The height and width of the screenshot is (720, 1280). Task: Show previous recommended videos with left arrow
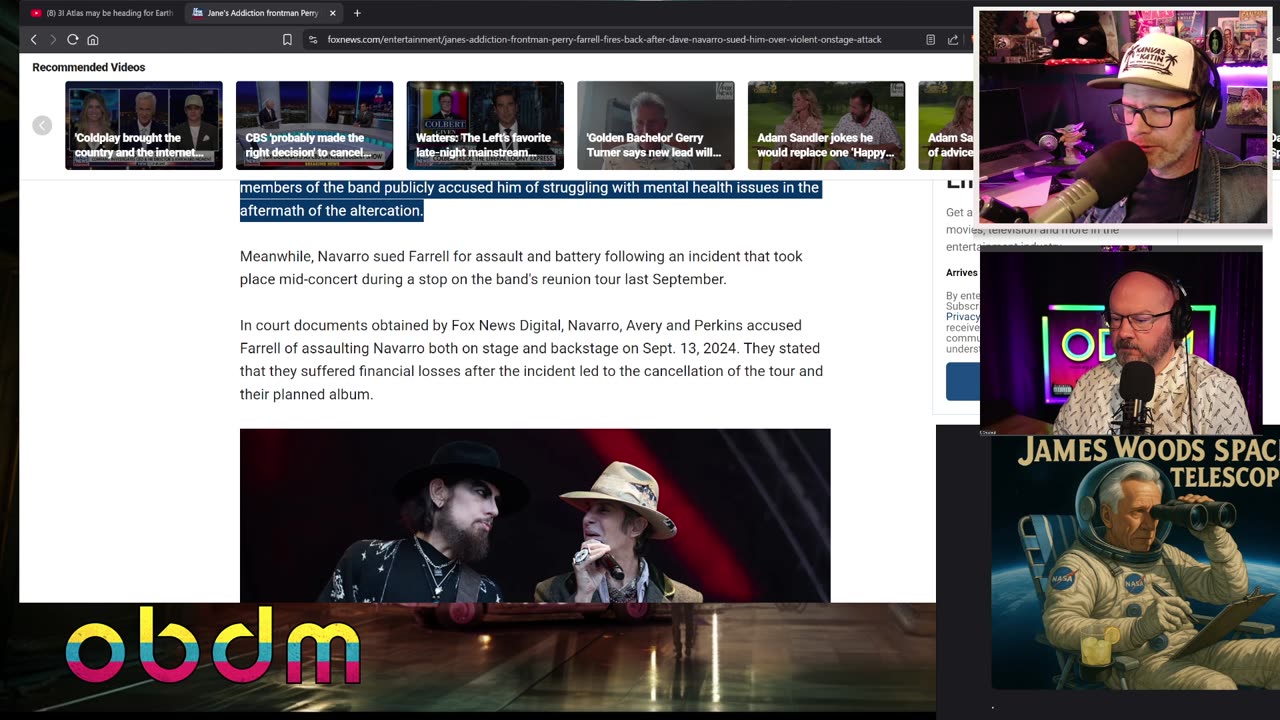(42, 125)
